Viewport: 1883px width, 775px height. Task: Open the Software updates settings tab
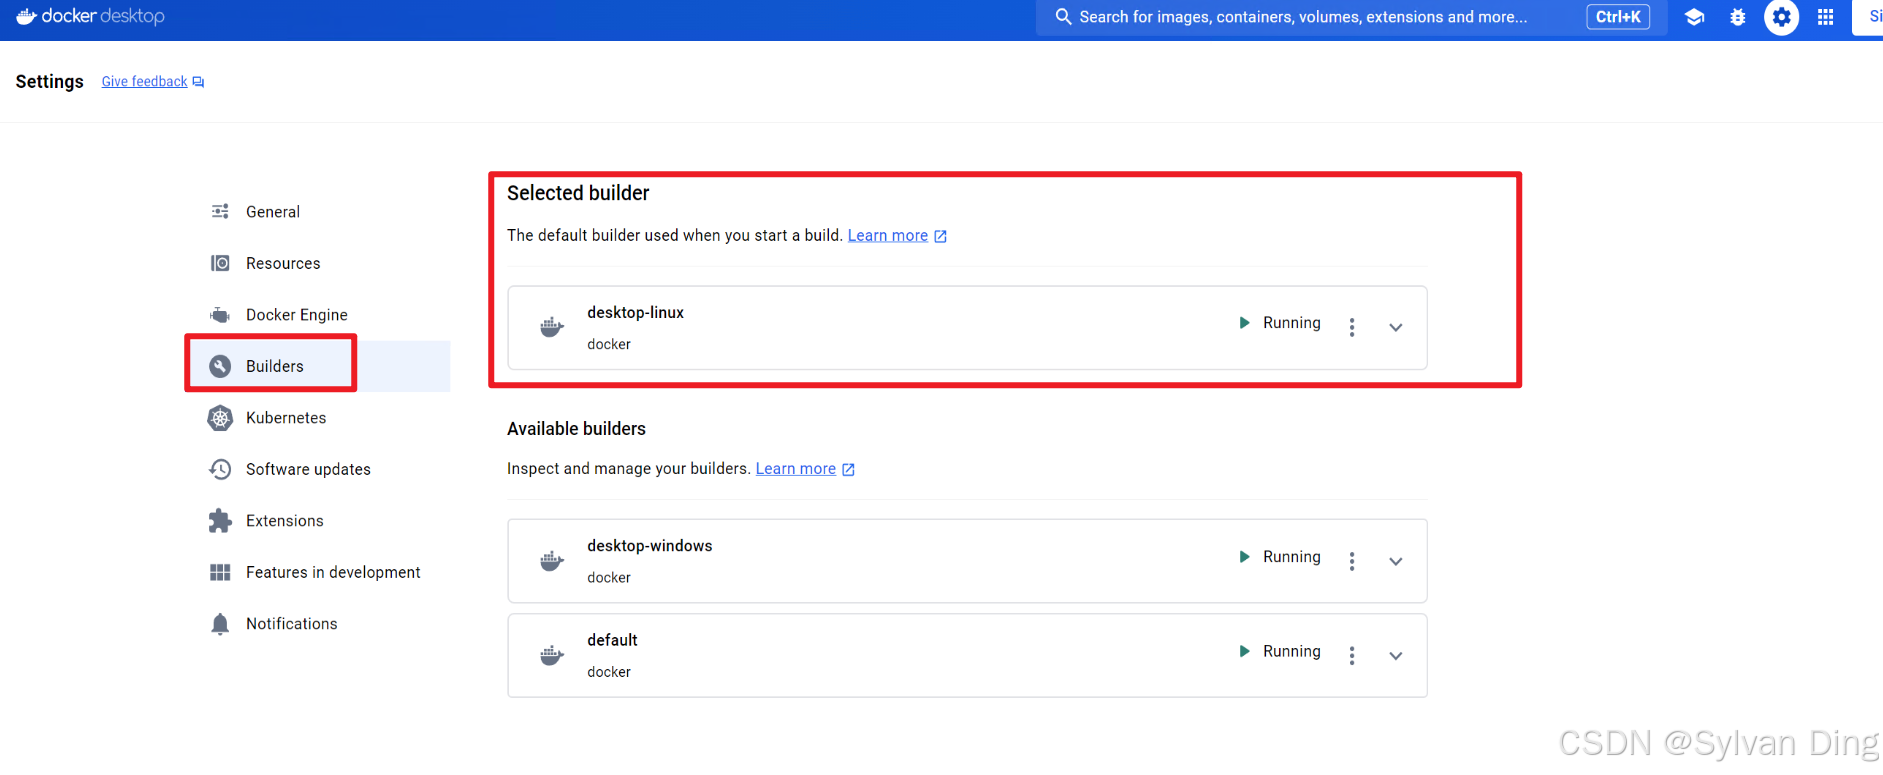tap(318, 469)
